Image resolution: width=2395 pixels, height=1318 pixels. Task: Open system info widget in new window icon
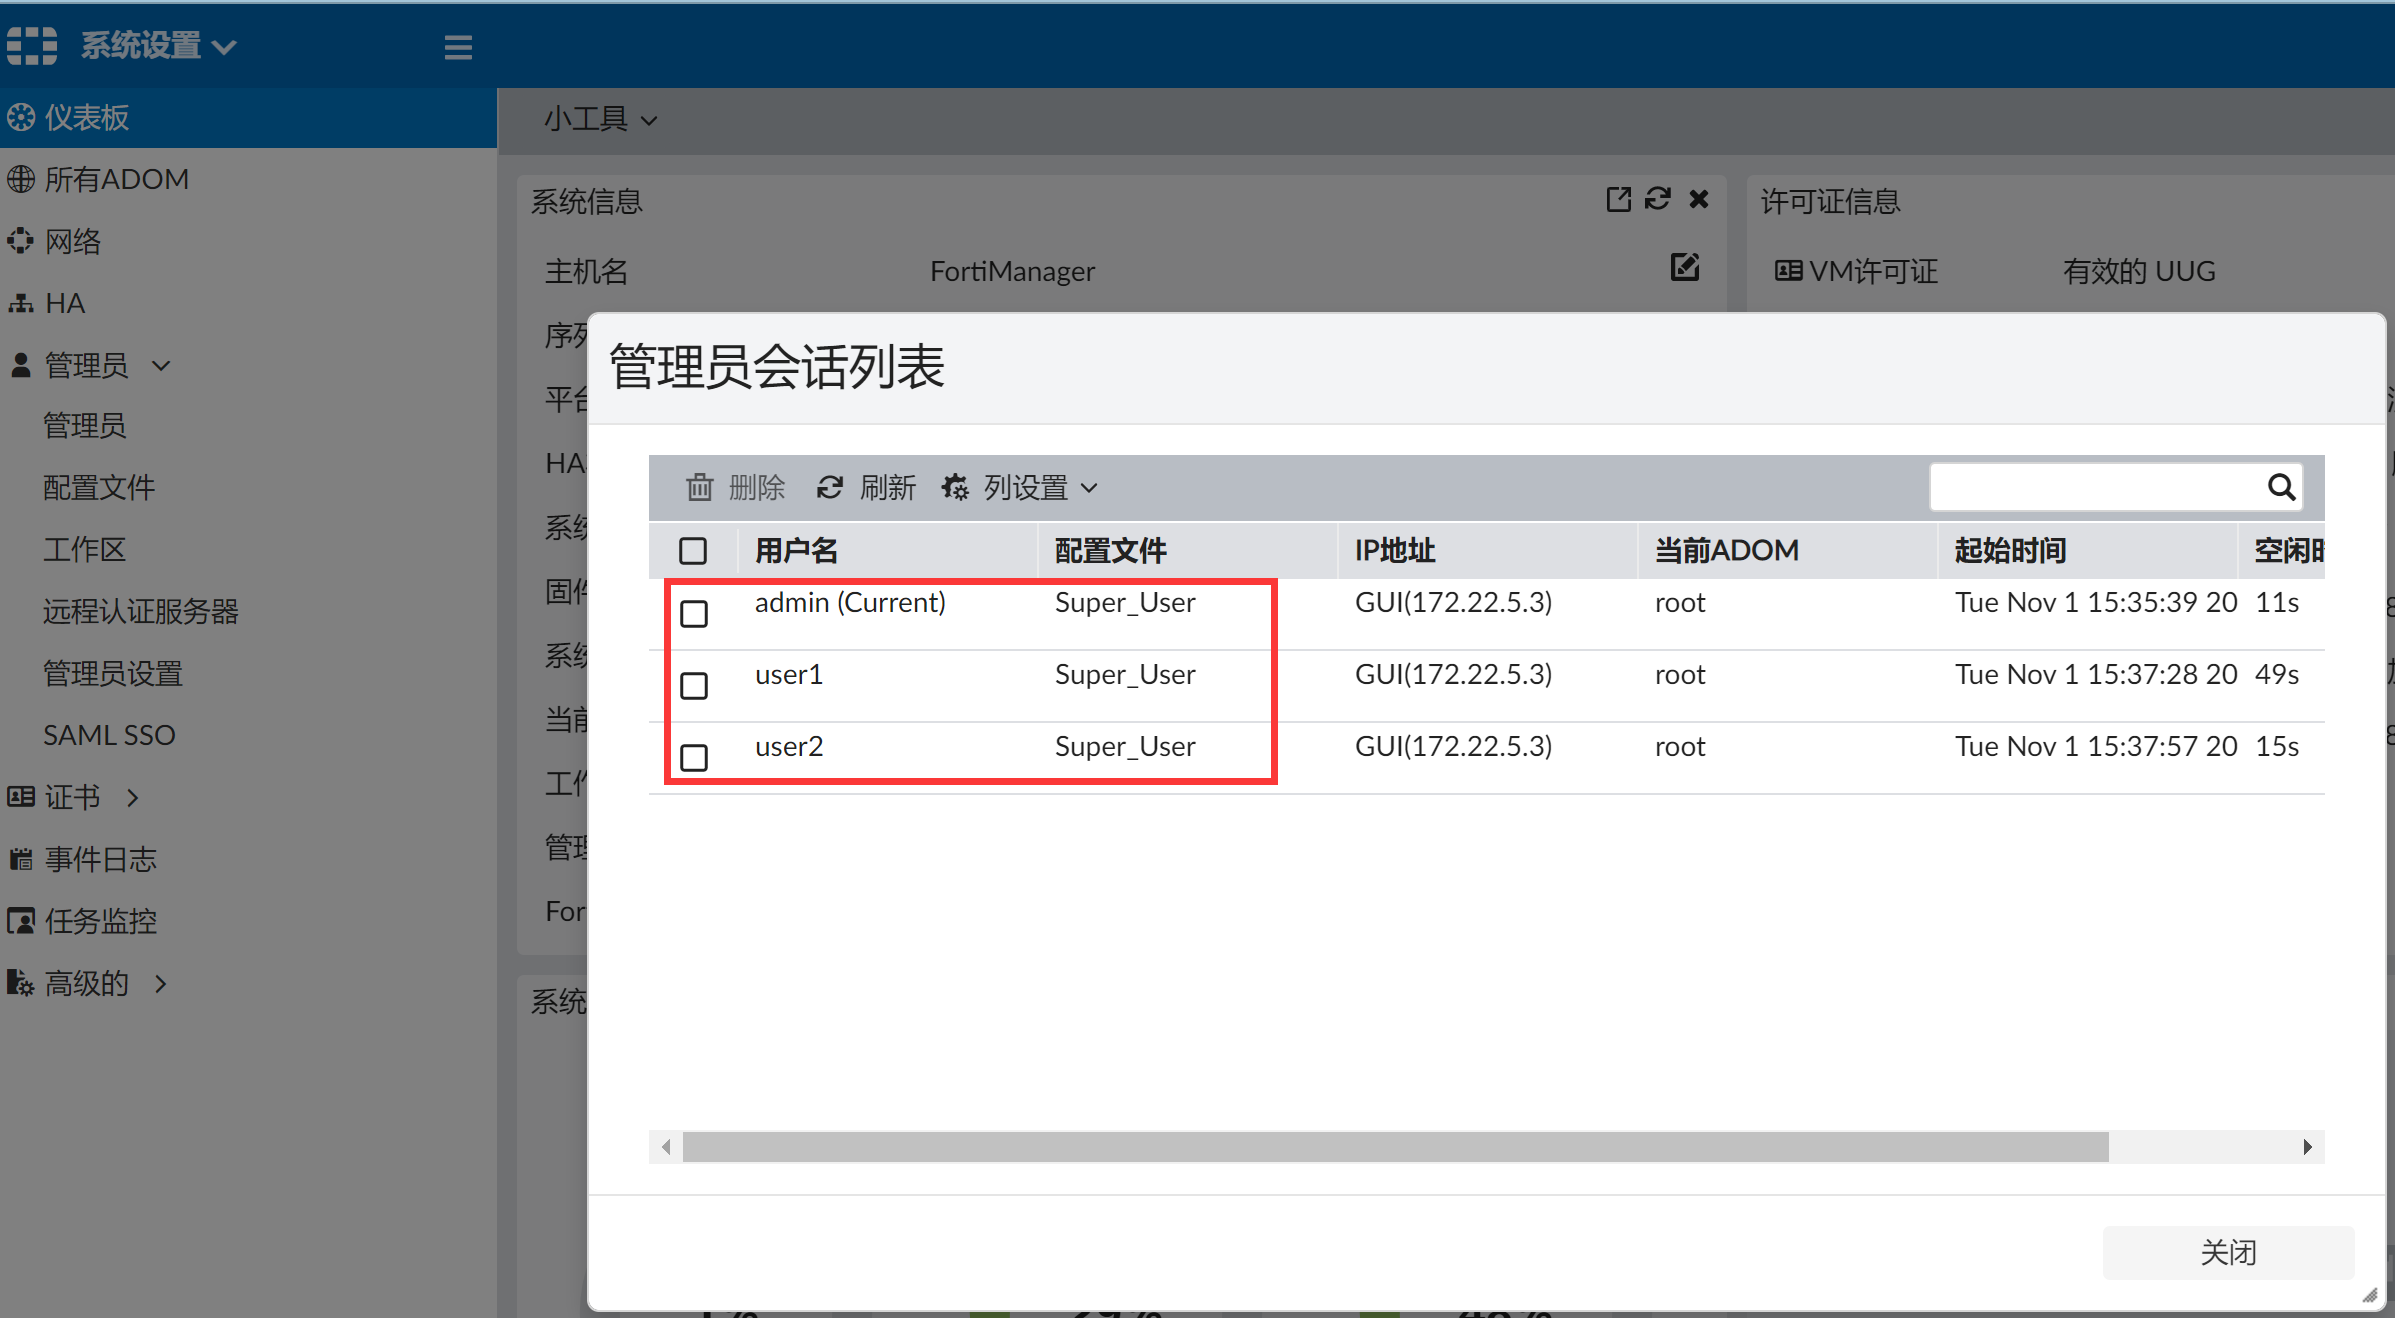click(1618, 199)
